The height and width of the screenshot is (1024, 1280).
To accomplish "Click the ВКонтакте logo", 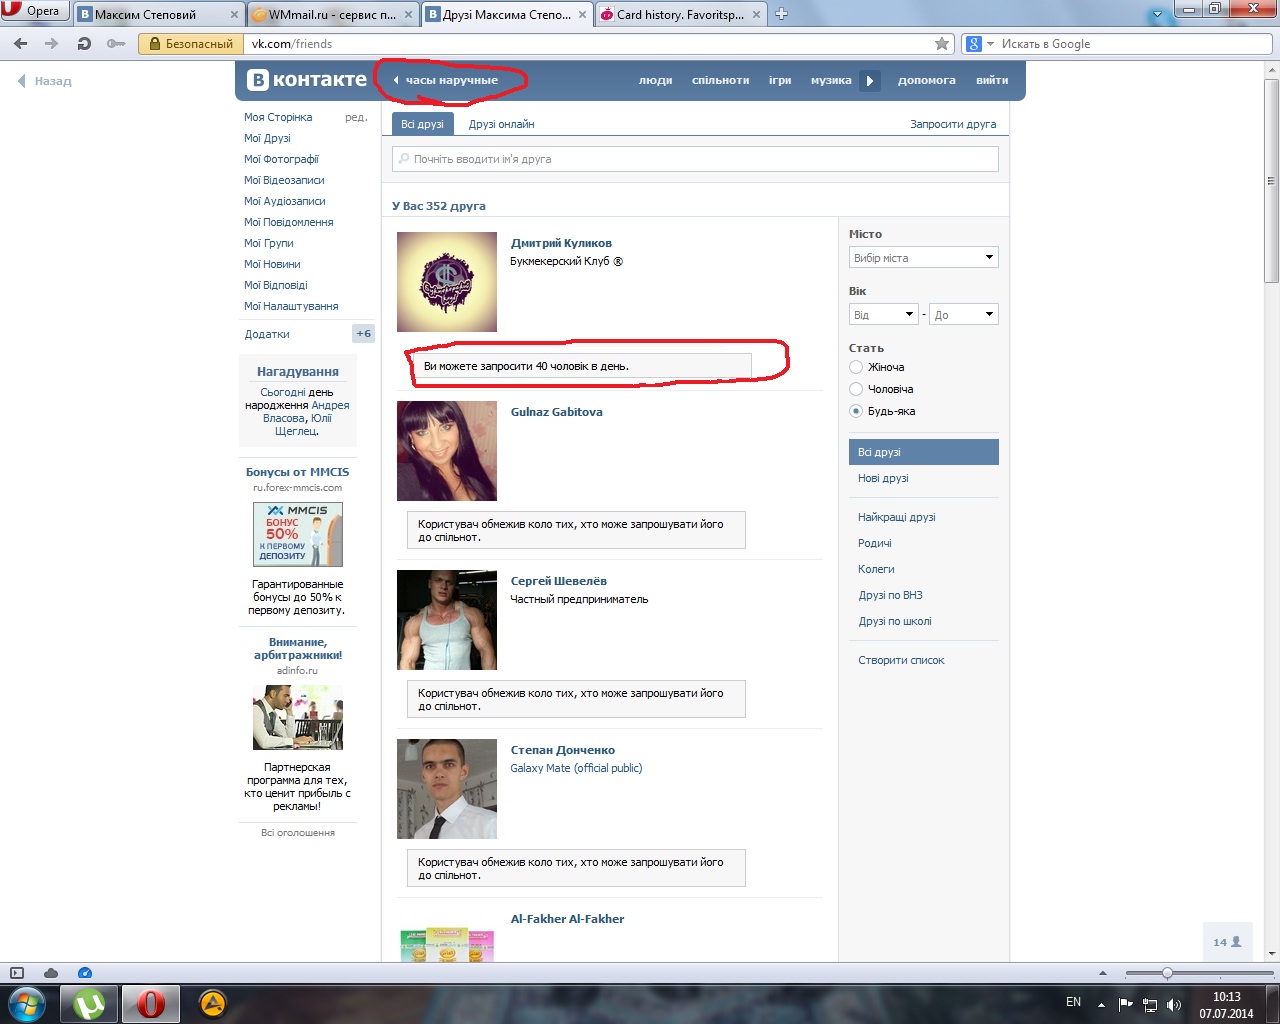I will pyautogui.click(x=306, y=80).
